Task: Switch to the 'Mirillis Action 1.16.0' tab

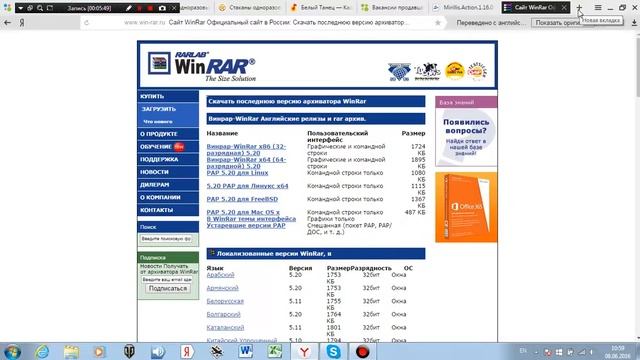Action: click(x=464, y=8)
